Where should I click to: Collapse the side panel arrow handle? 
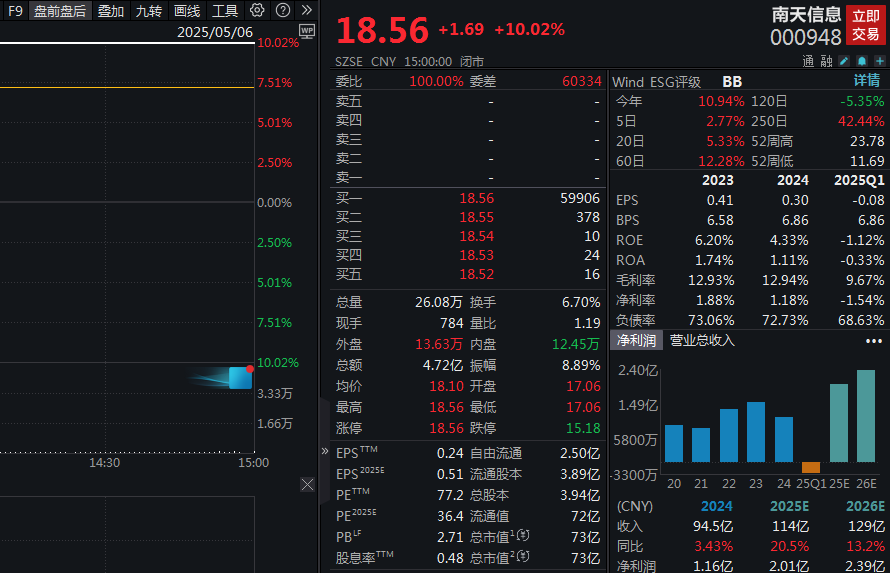[x=325, y=451]
